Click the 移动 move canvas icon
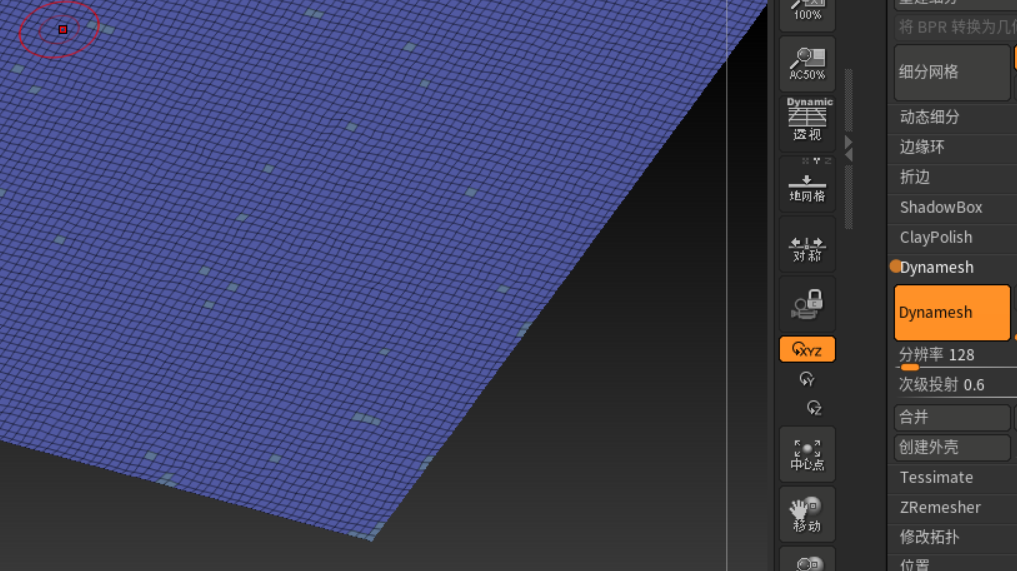The width and height of the screenshot is (1017, 571). coord(807,514)
